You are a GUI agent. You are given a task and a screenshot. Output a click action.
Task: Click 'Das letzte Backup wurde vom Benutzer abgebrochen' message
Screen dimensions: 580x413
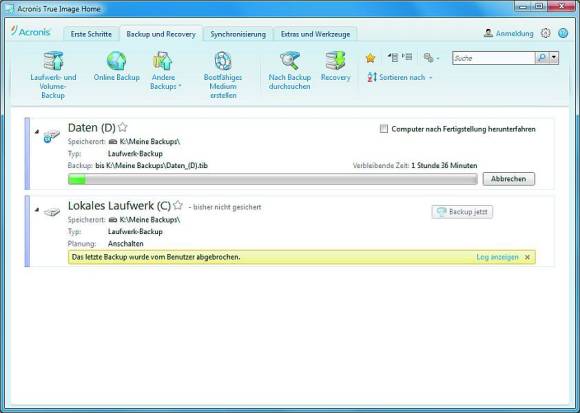[x=156, y=257]
